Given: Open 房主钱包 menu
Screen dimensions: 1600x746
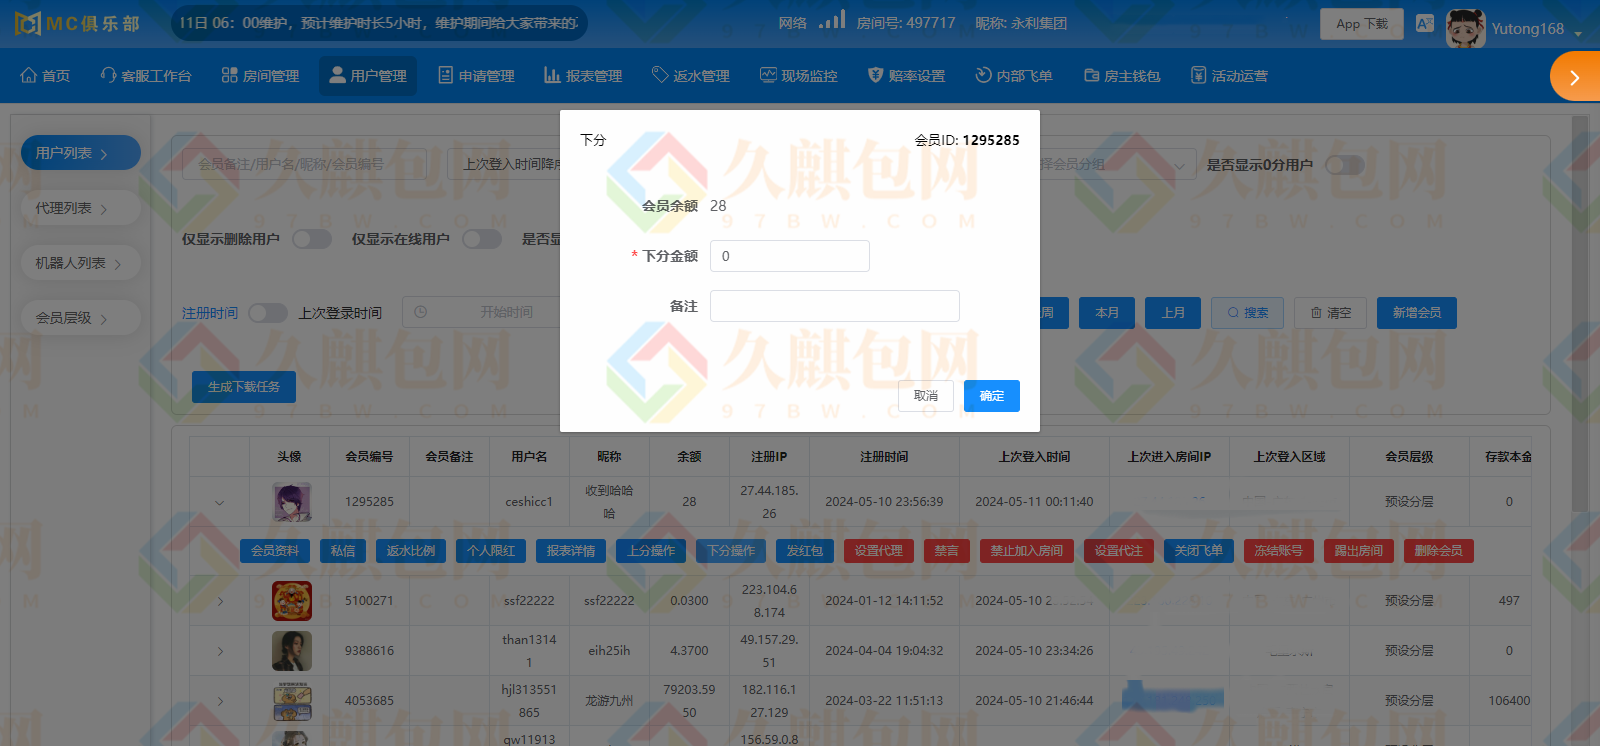Looking at the screenshot, I should [1122, 76].
